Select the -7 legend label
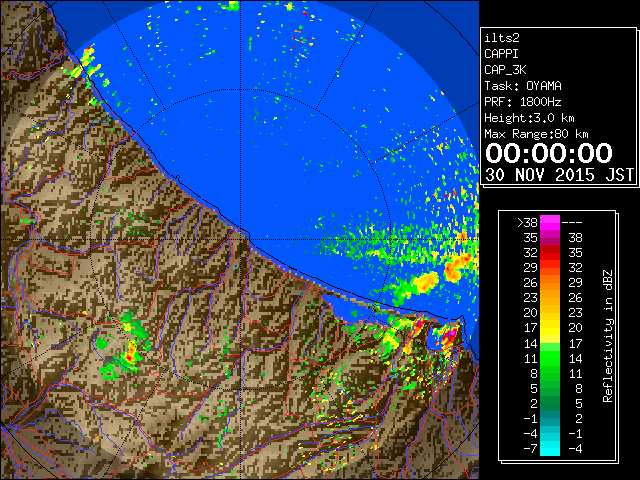 click(x=530, y=449)
